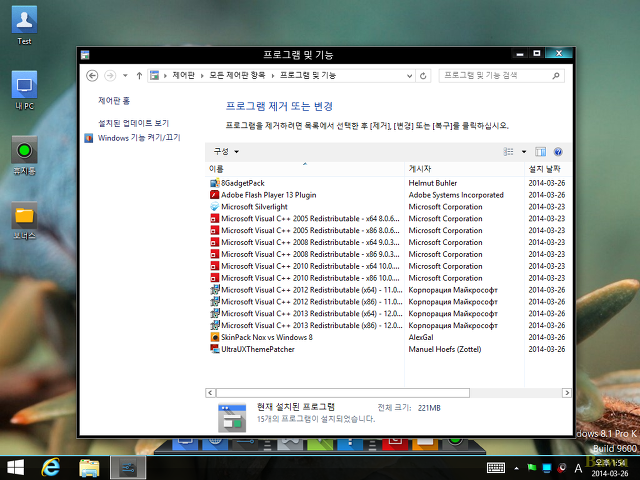Expand arrow after 제어판 breadcrumb
Viewport: 640px width, 480px height.
(202, 76)
